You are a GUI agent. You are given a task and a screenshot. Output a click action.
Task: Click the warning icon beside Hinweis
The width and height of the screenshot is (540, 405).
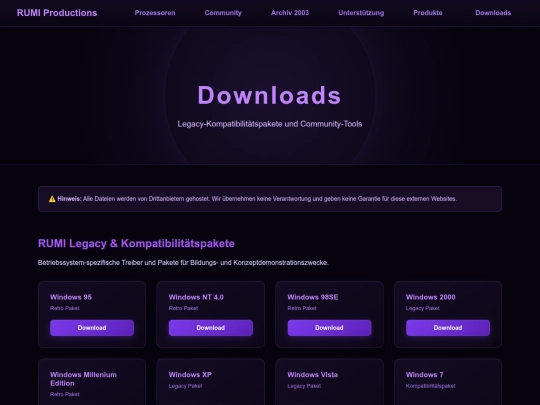(x=52, y=199)
